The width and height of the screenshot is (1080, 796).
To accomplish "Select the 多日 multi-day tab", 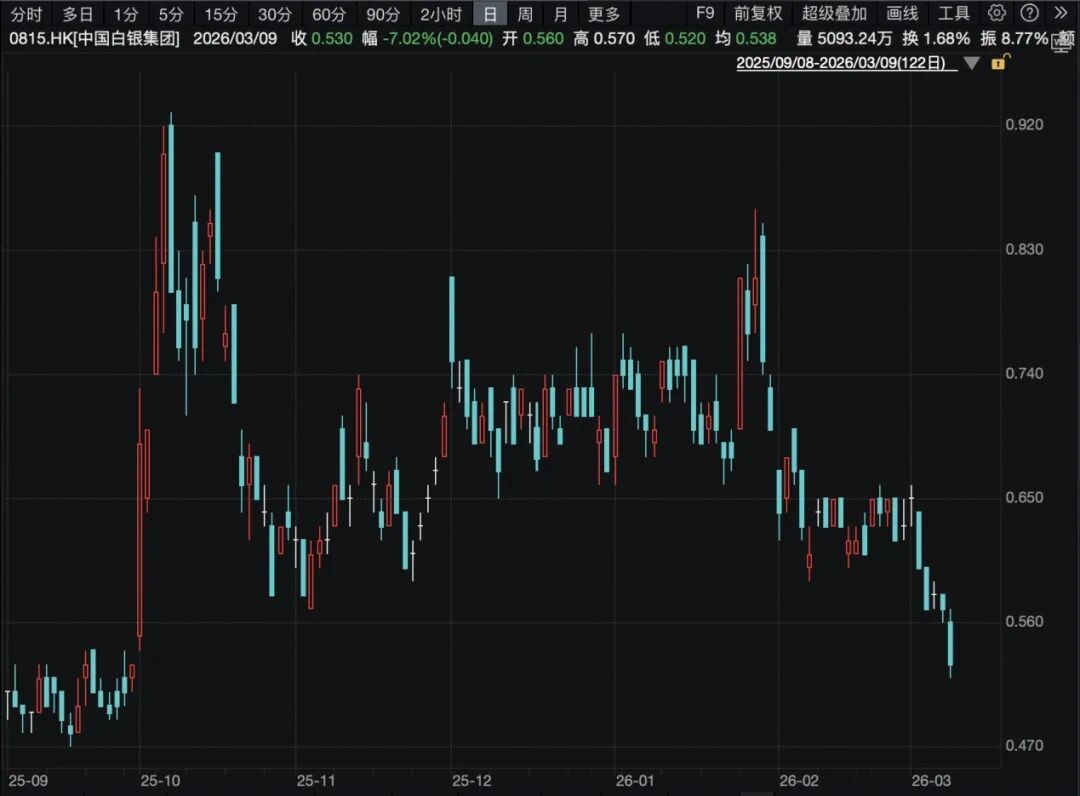I will coord(78,14).
